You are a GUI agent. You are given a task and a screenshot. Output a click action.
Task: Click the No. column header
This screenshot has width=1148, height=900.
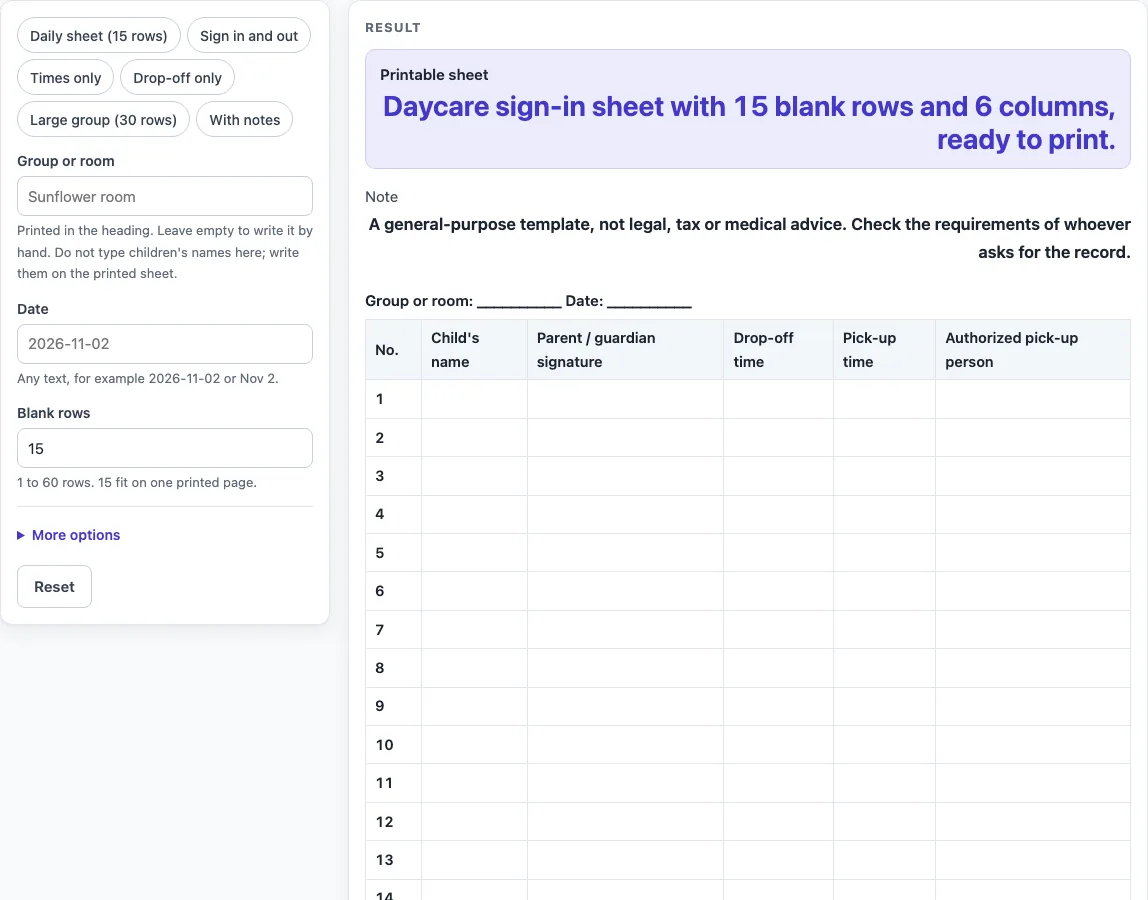coord(394,350)
